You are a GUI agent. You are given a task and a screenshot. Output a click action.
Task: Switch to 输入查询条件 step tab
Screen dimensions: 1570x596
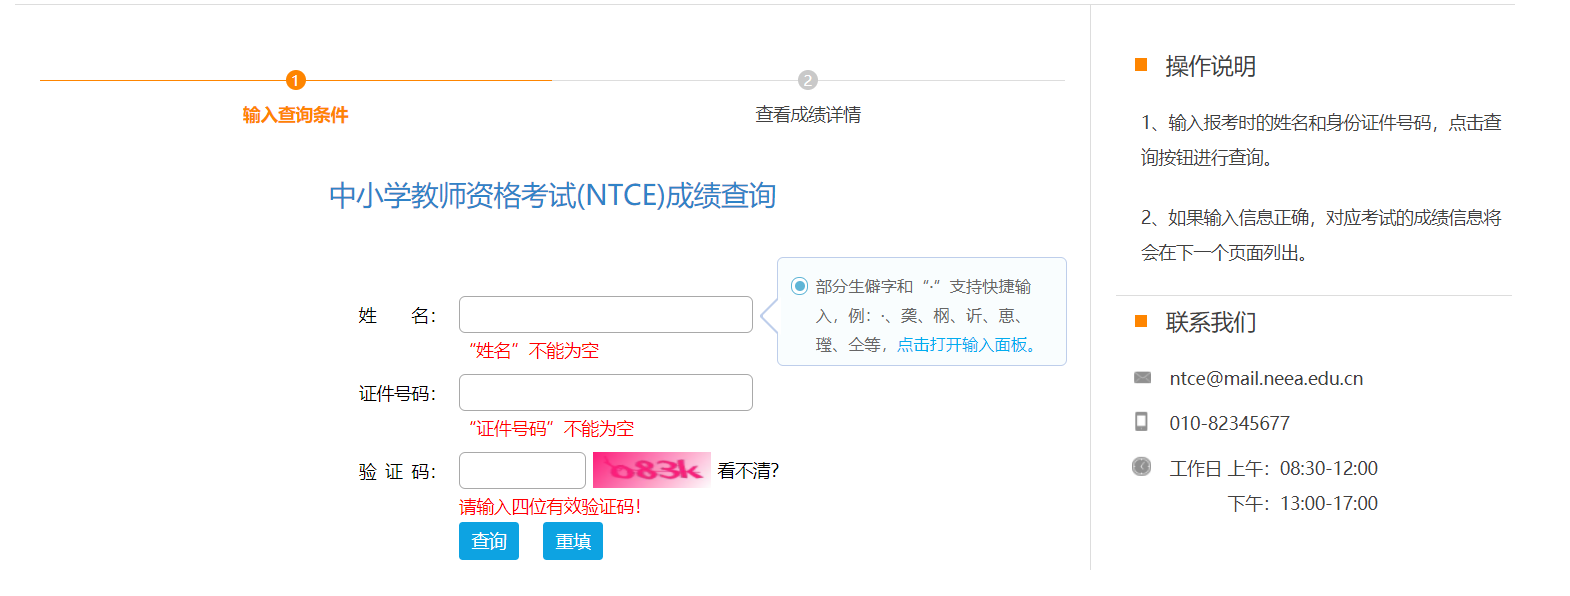[x=295, y=115]
